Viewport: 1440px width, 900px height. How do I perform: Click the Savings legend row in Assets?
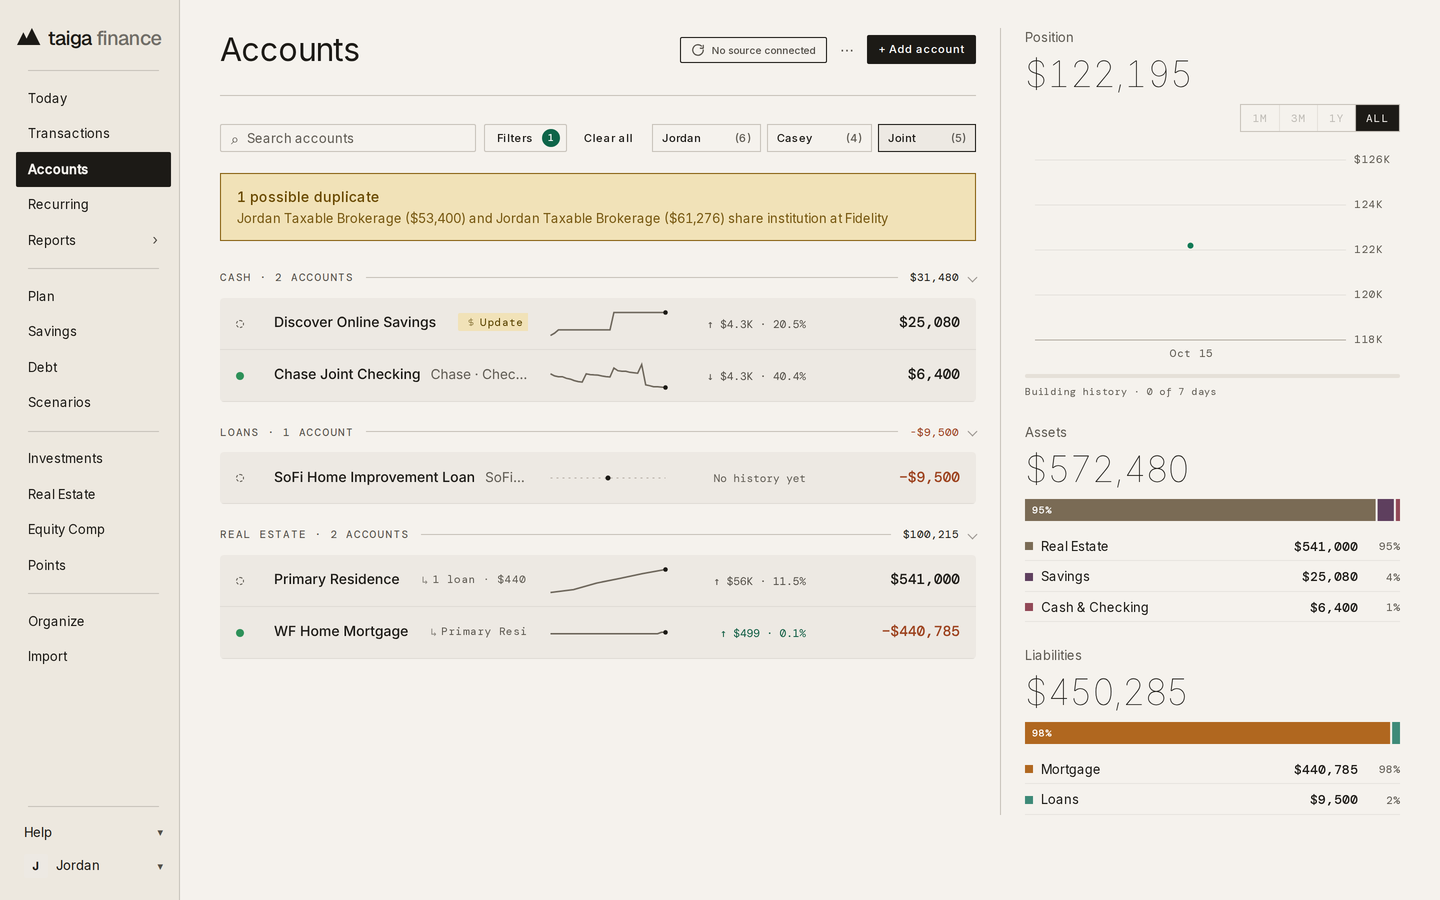click(1212, 577)
